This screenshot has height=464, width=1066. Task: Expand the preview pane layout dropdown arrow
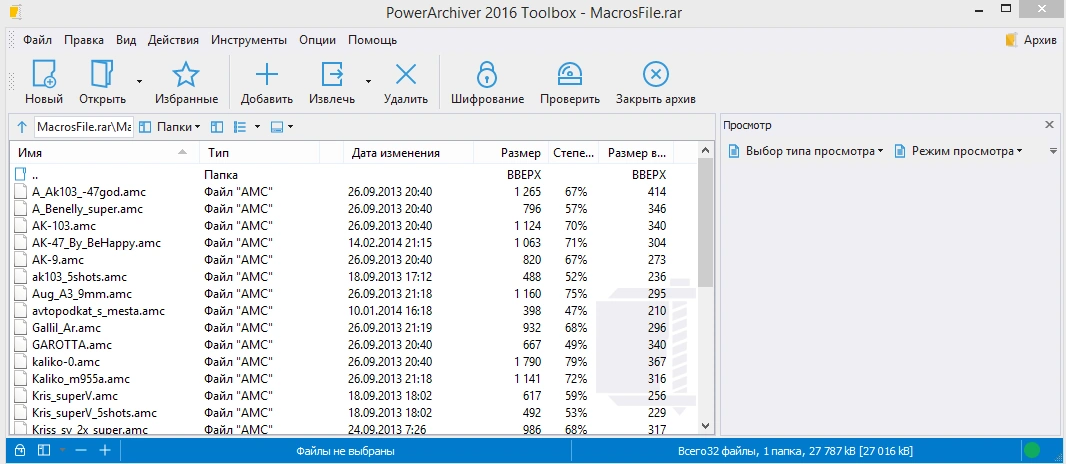point(291,126)
